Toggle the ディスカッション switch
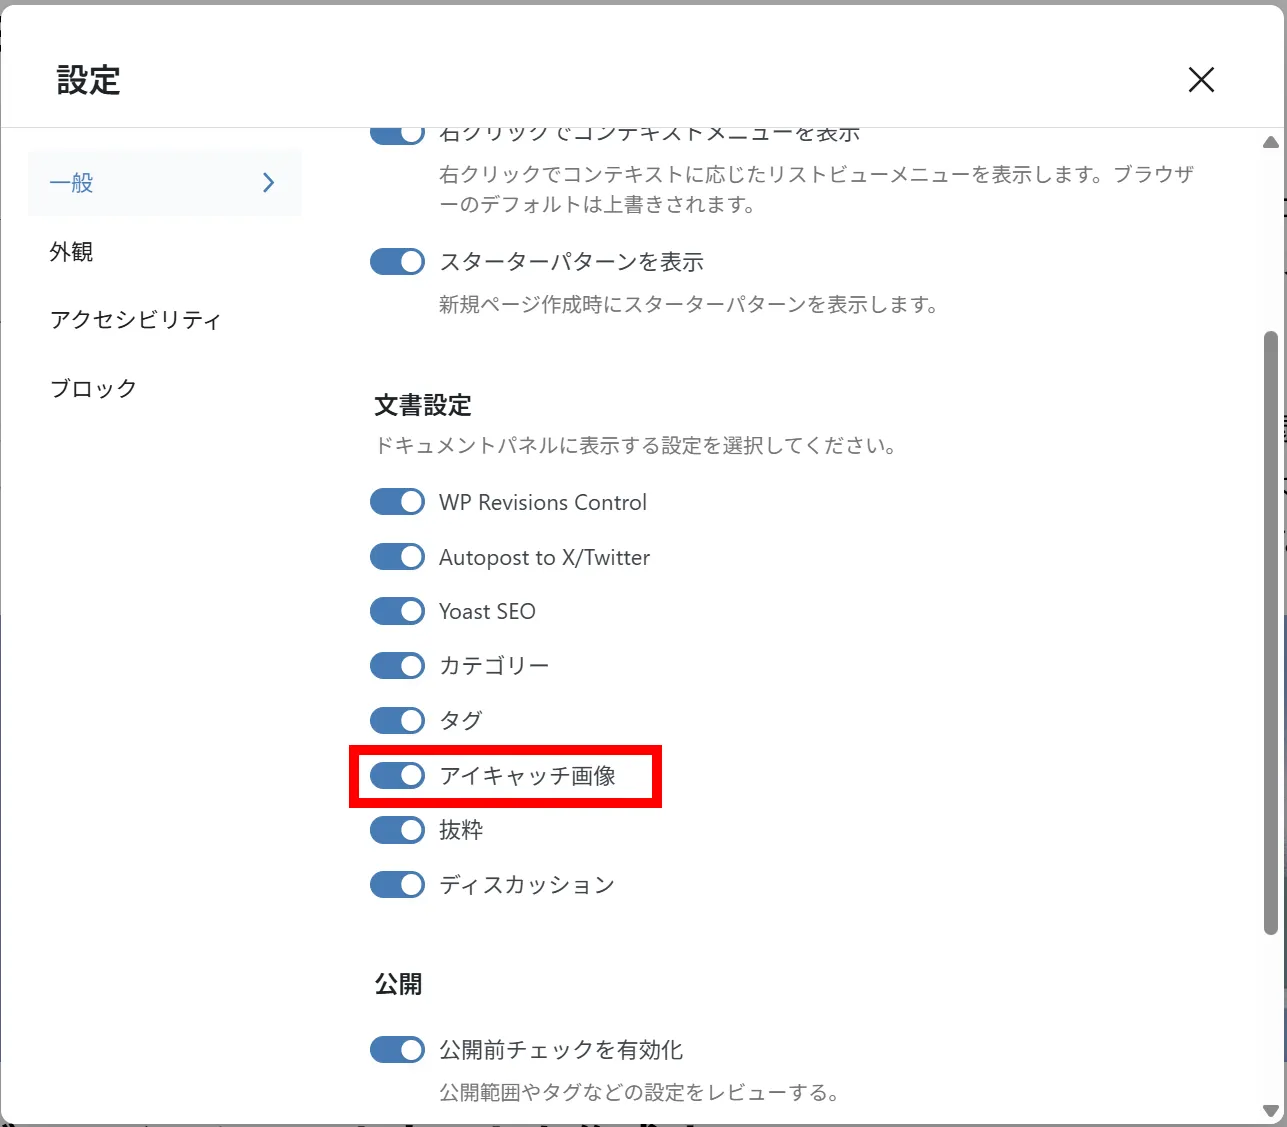The height and width of the screenshot is (1127, 1287). (x=397, y=885)
